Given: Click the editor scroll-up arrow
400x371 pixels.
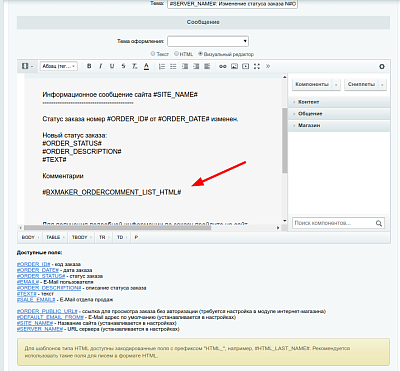Looking at the screenshot, I should point(284,77).
